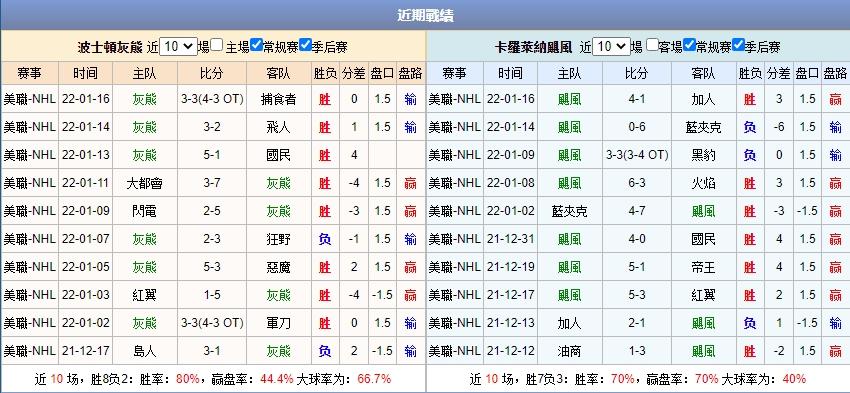Click 狂野 opponent in left table
This screenshot has height=393, width=850.
tap(279, 239)
